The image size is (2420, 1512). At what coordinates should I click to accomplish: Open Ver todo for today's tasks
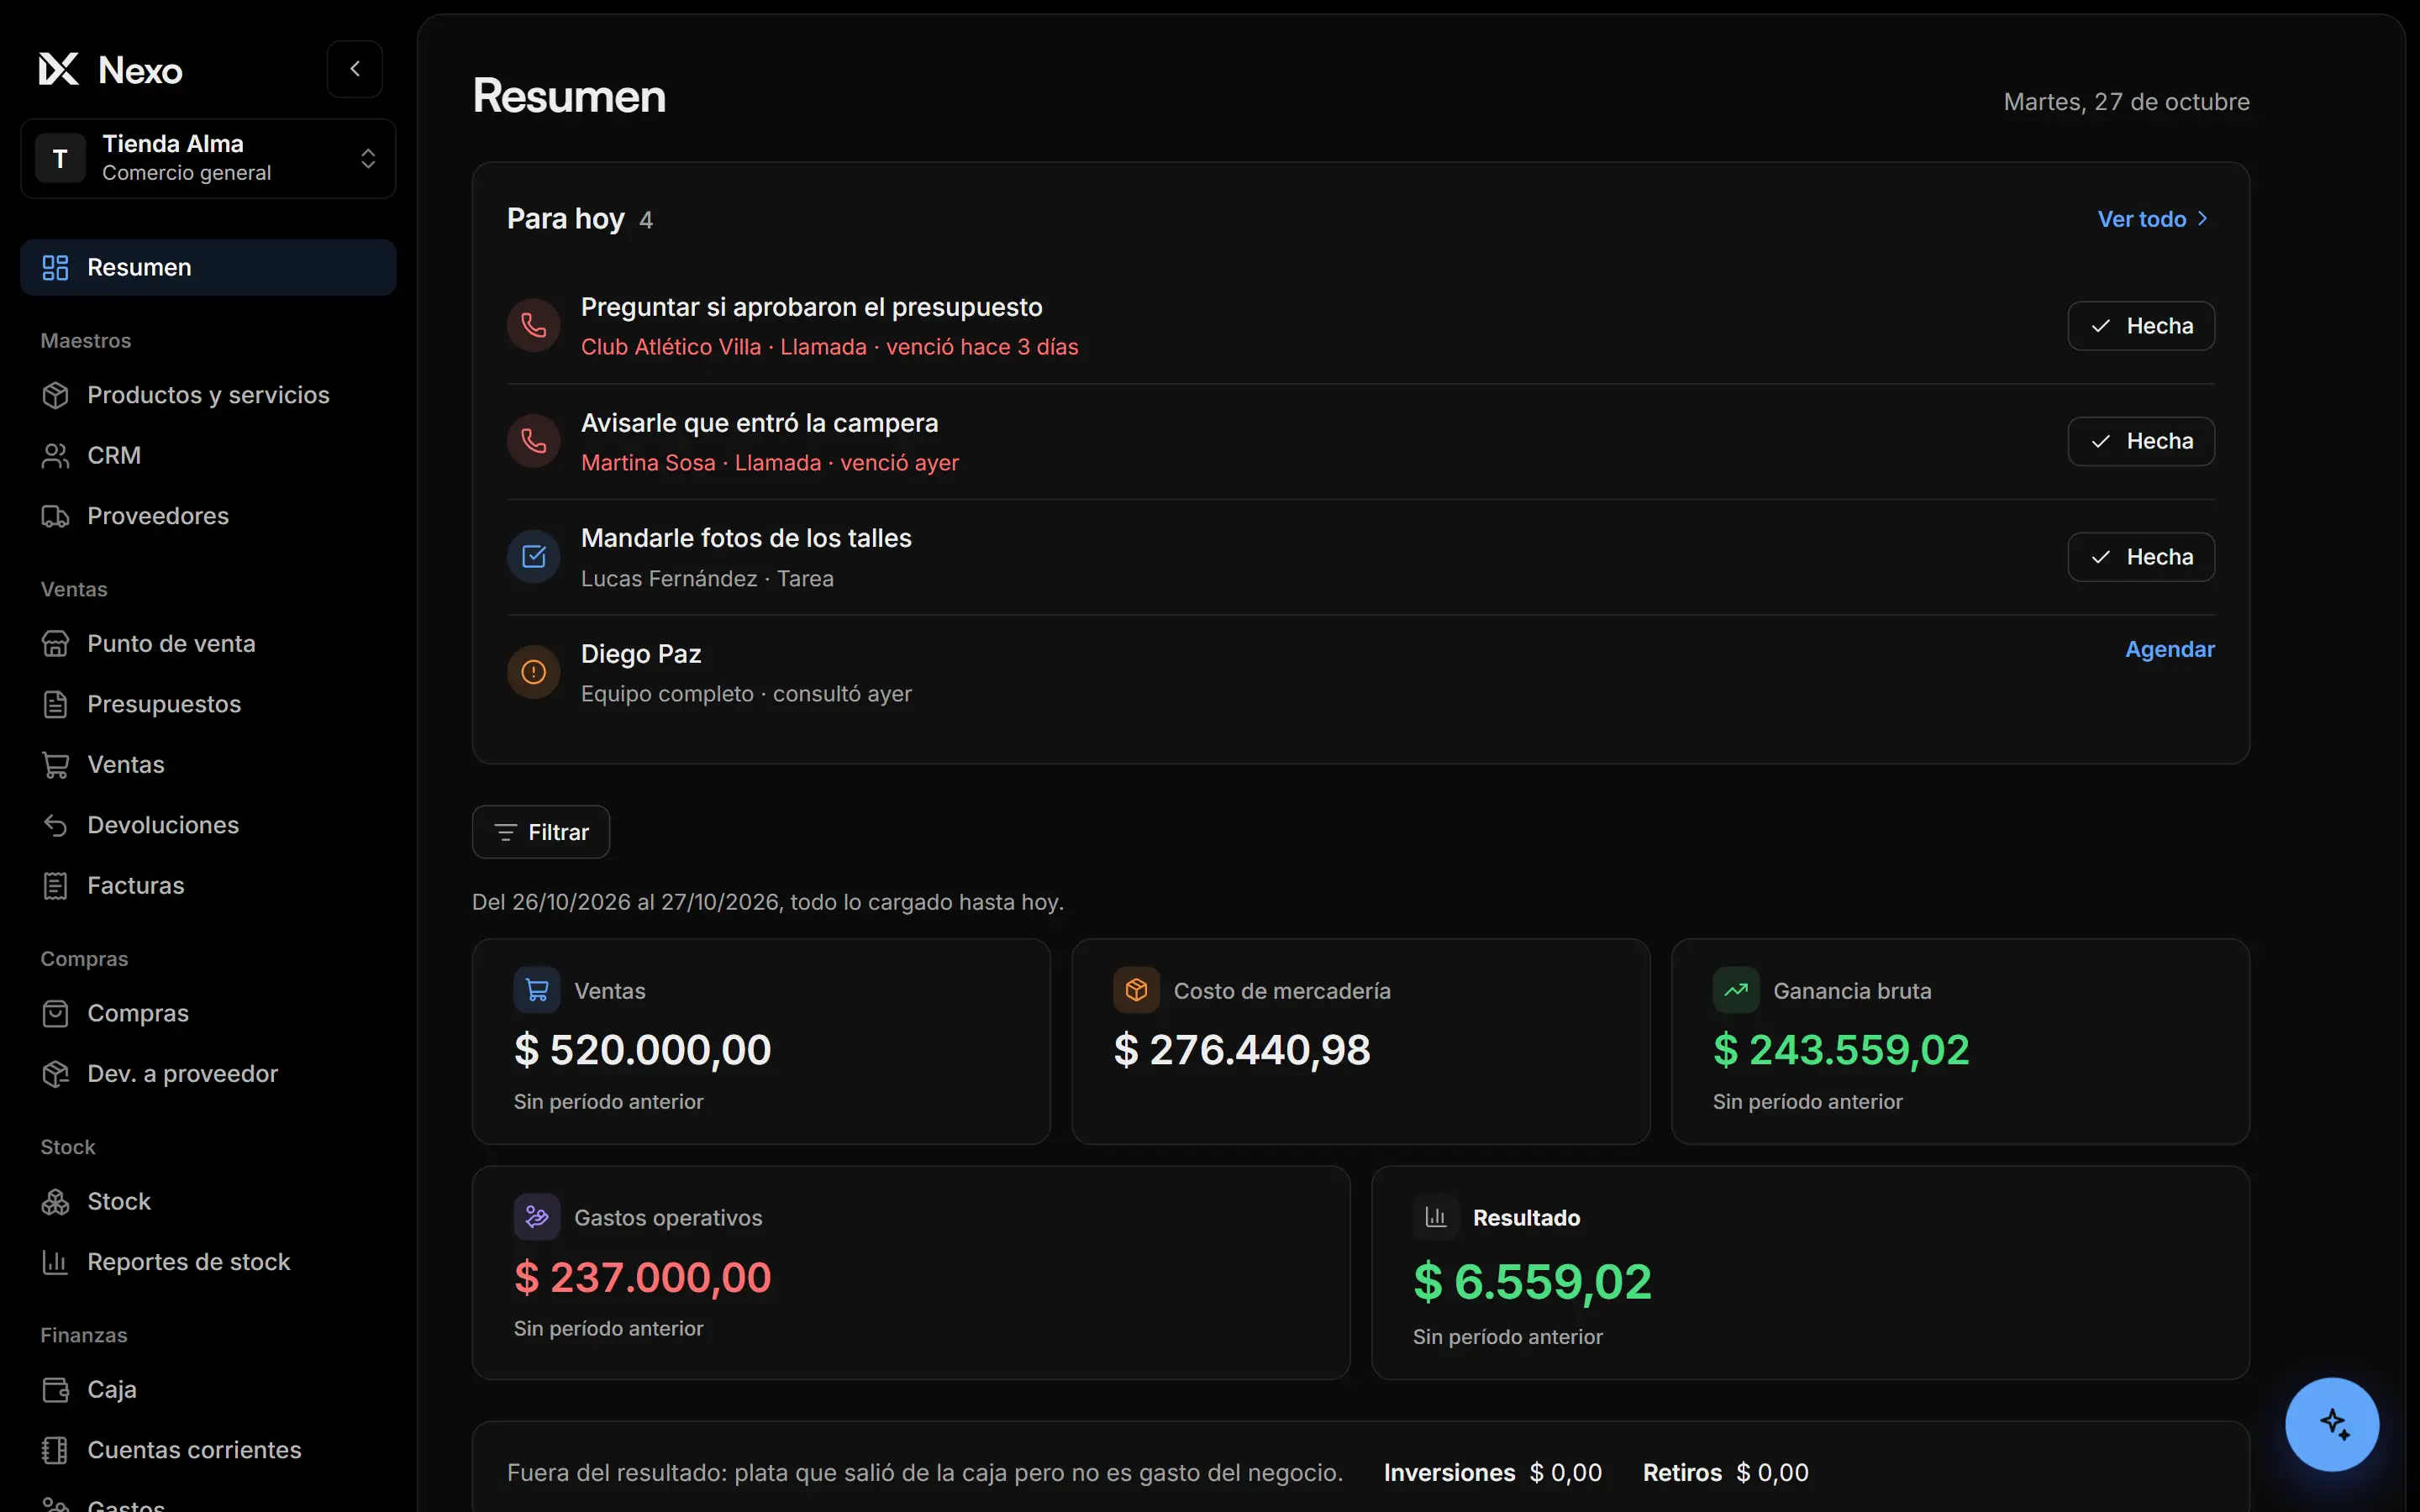pyautogui.click(x=2153, y=219)
